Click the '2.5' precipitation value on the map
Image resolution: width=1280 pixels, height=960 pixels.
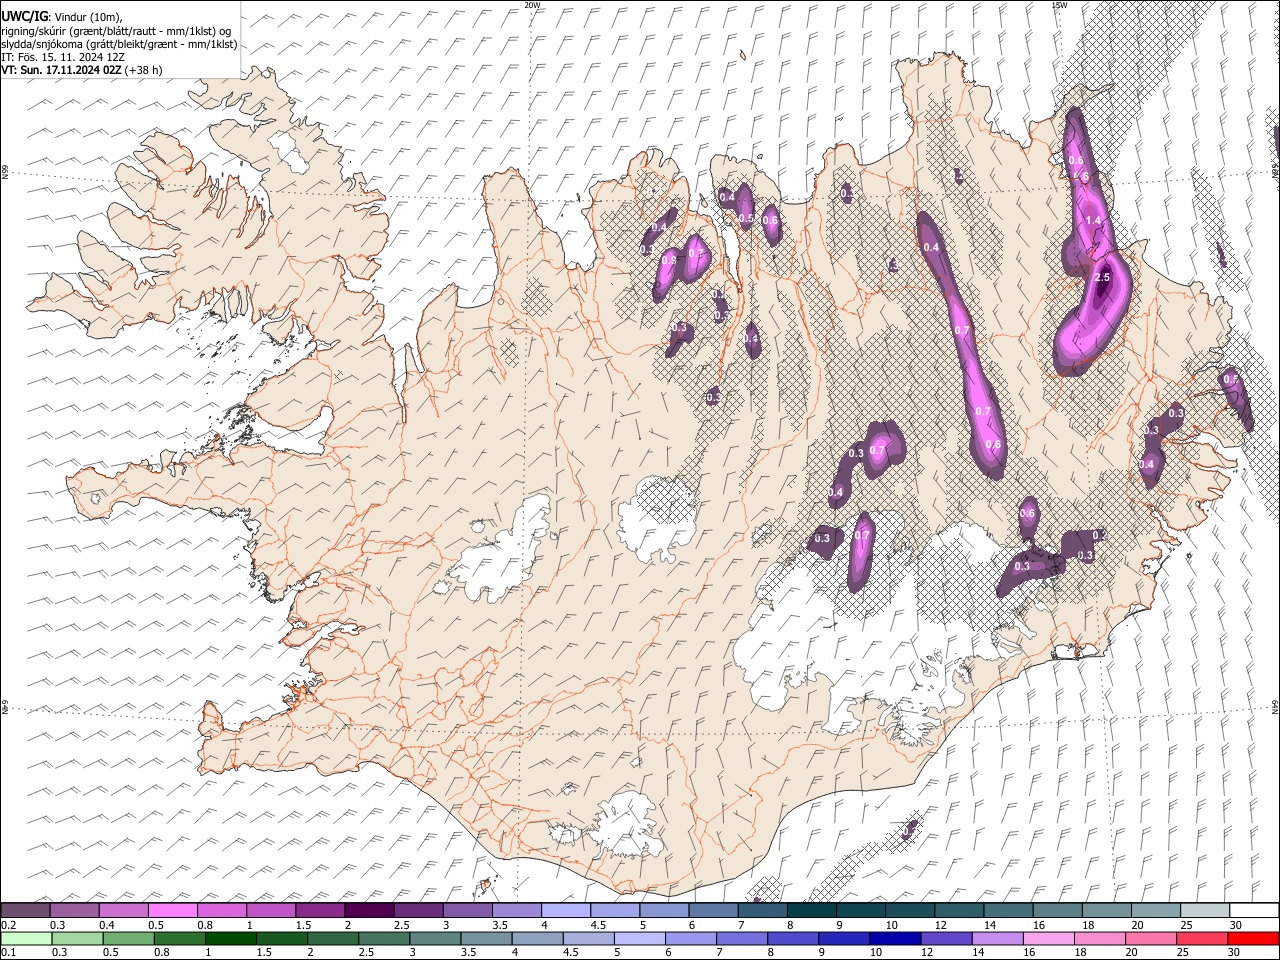[1102, 277]
